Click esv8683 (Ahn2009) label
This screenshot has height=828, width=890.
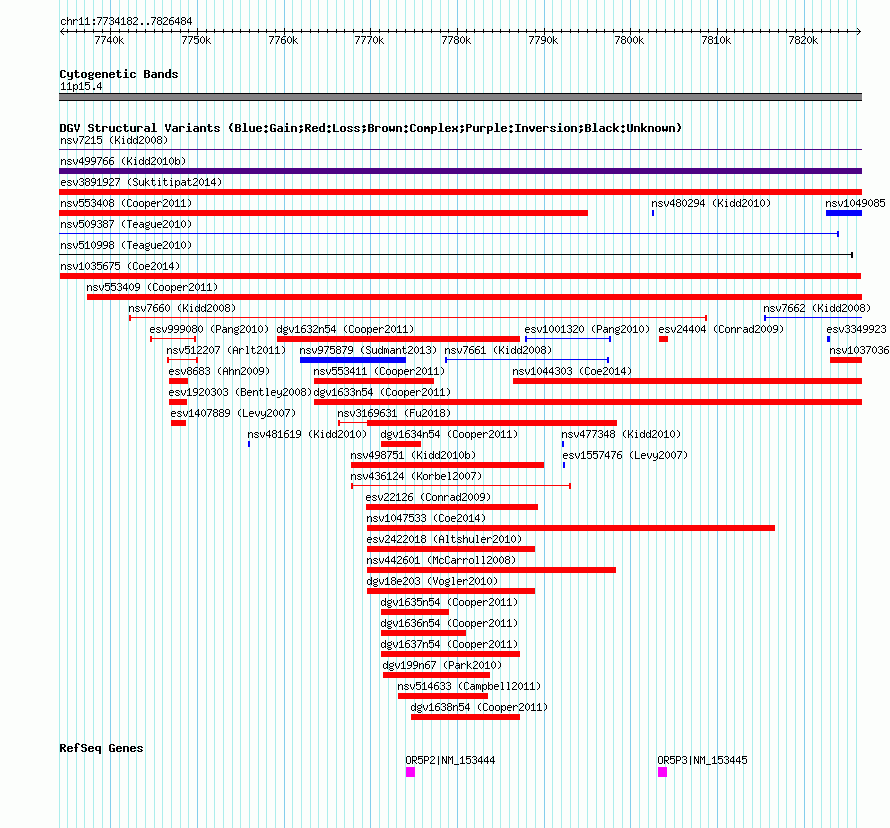click(219, 371)
